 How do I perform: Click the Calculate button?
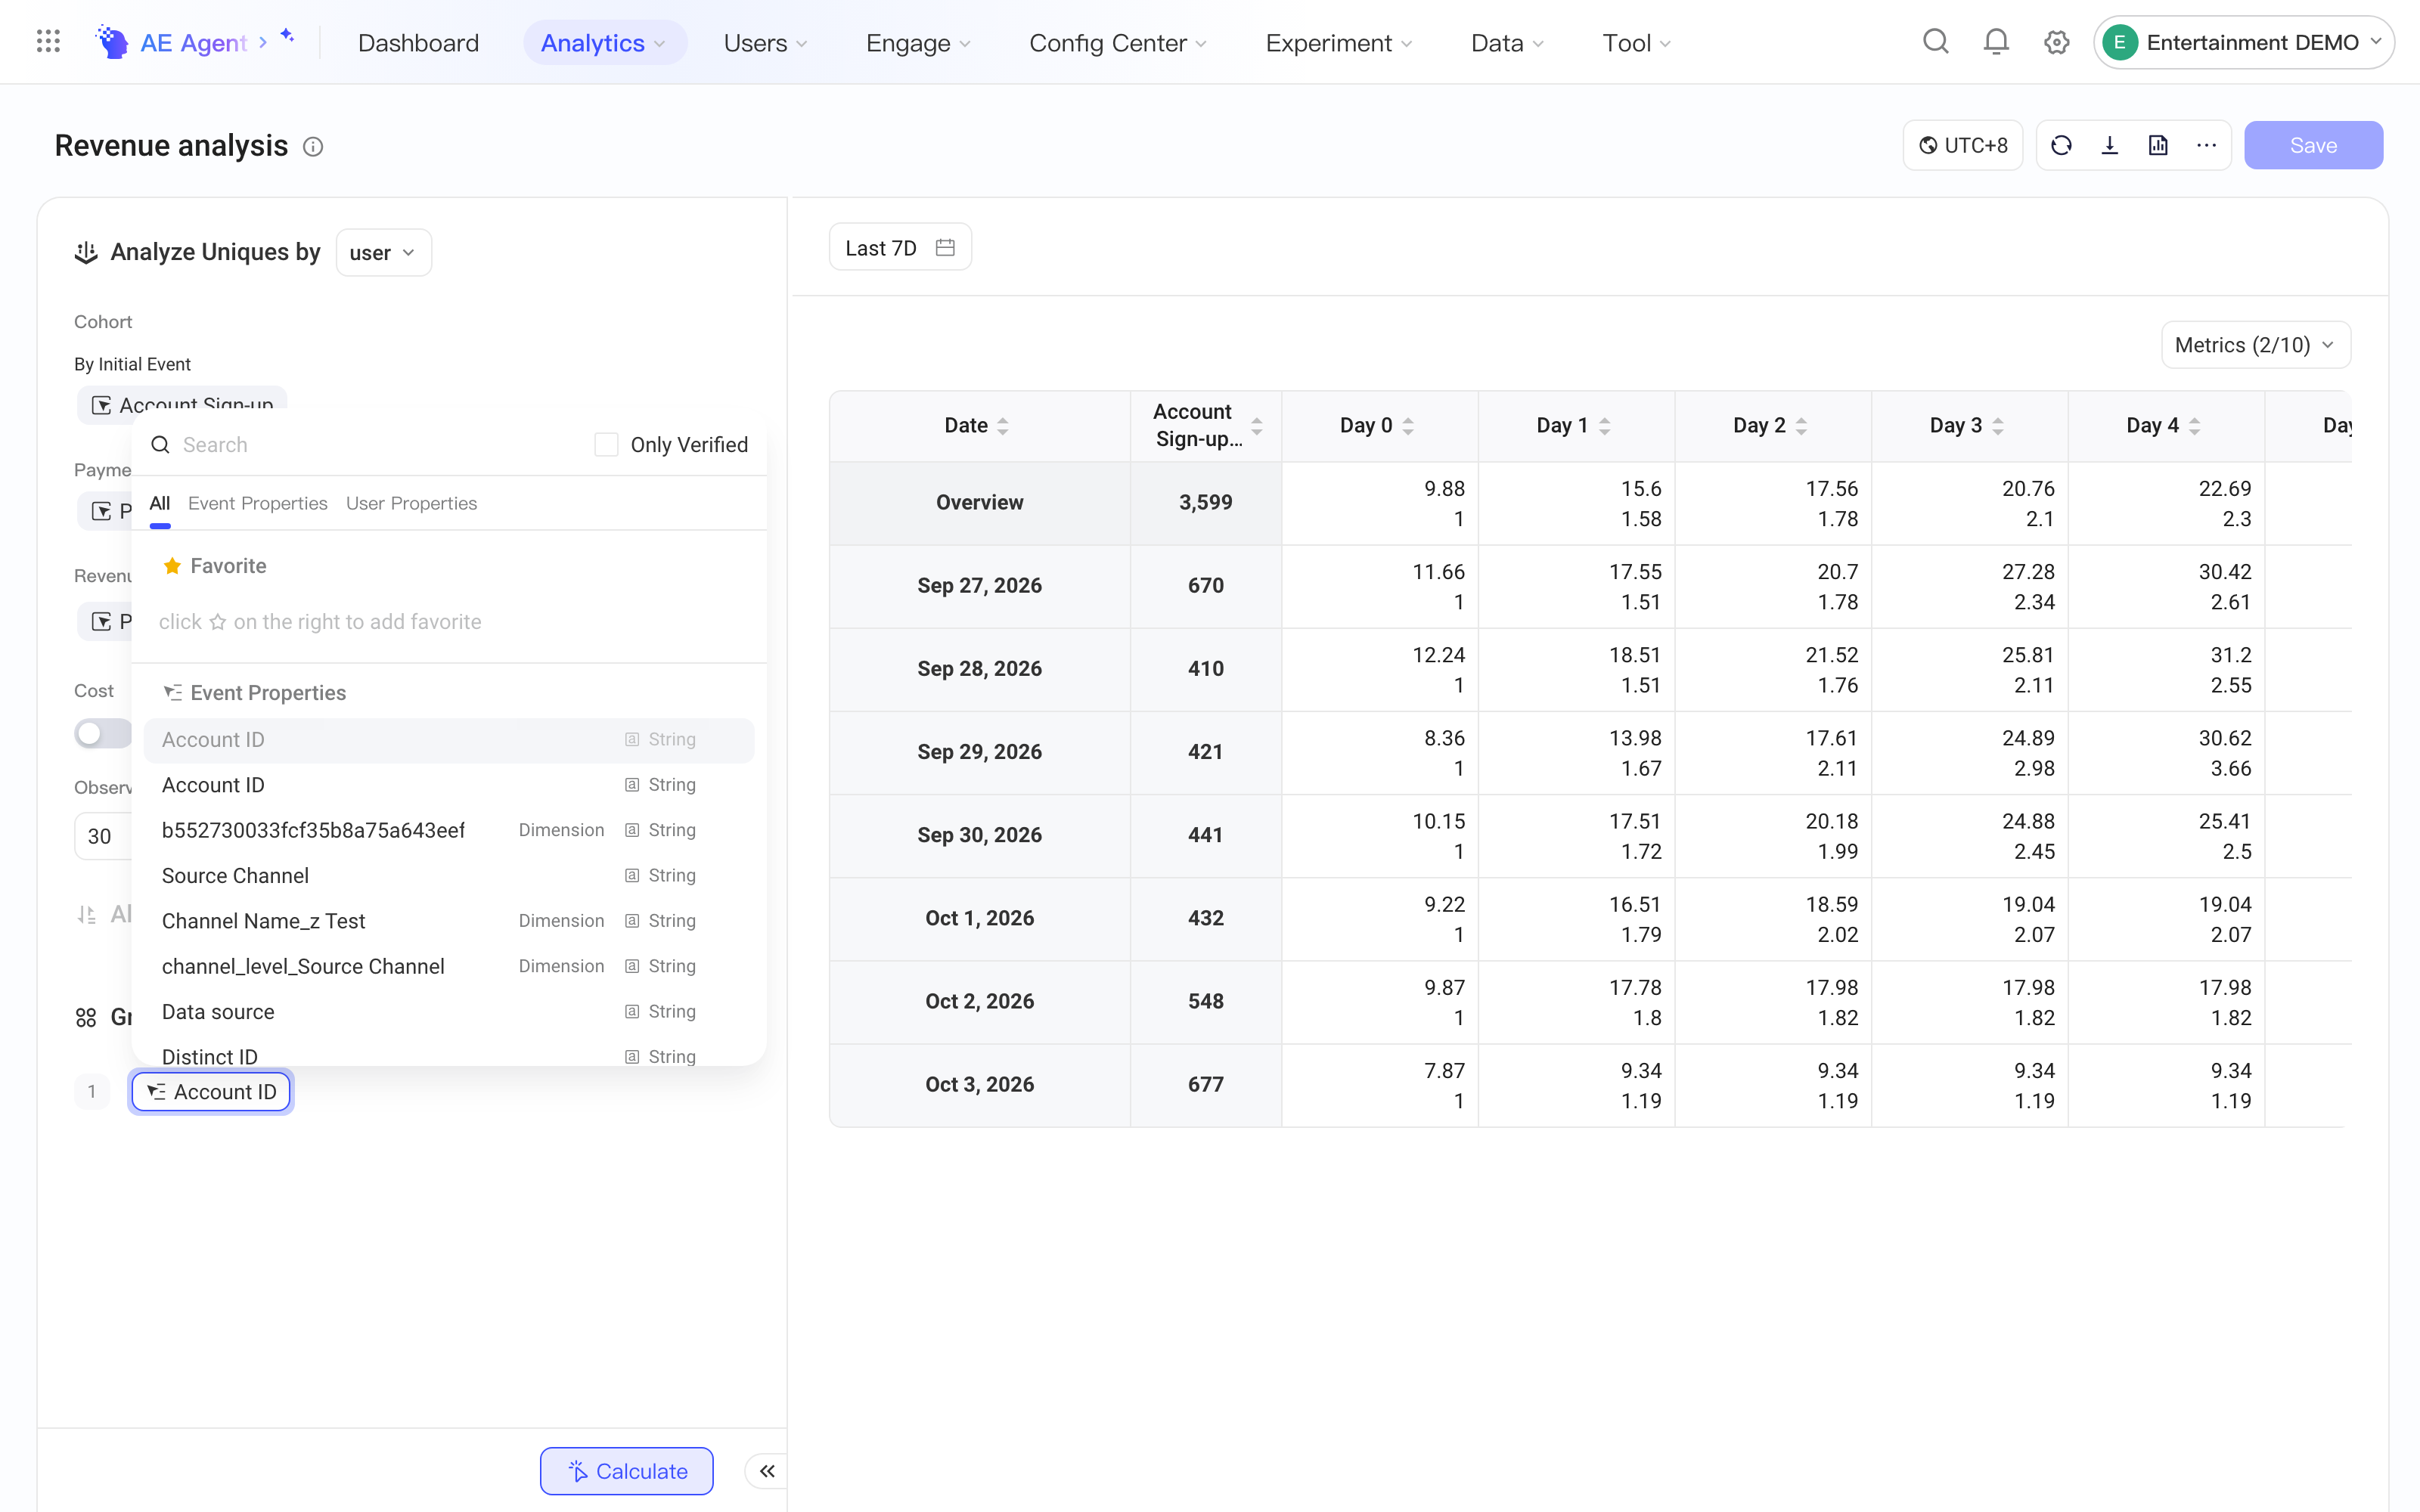(x=627, y=1471)
